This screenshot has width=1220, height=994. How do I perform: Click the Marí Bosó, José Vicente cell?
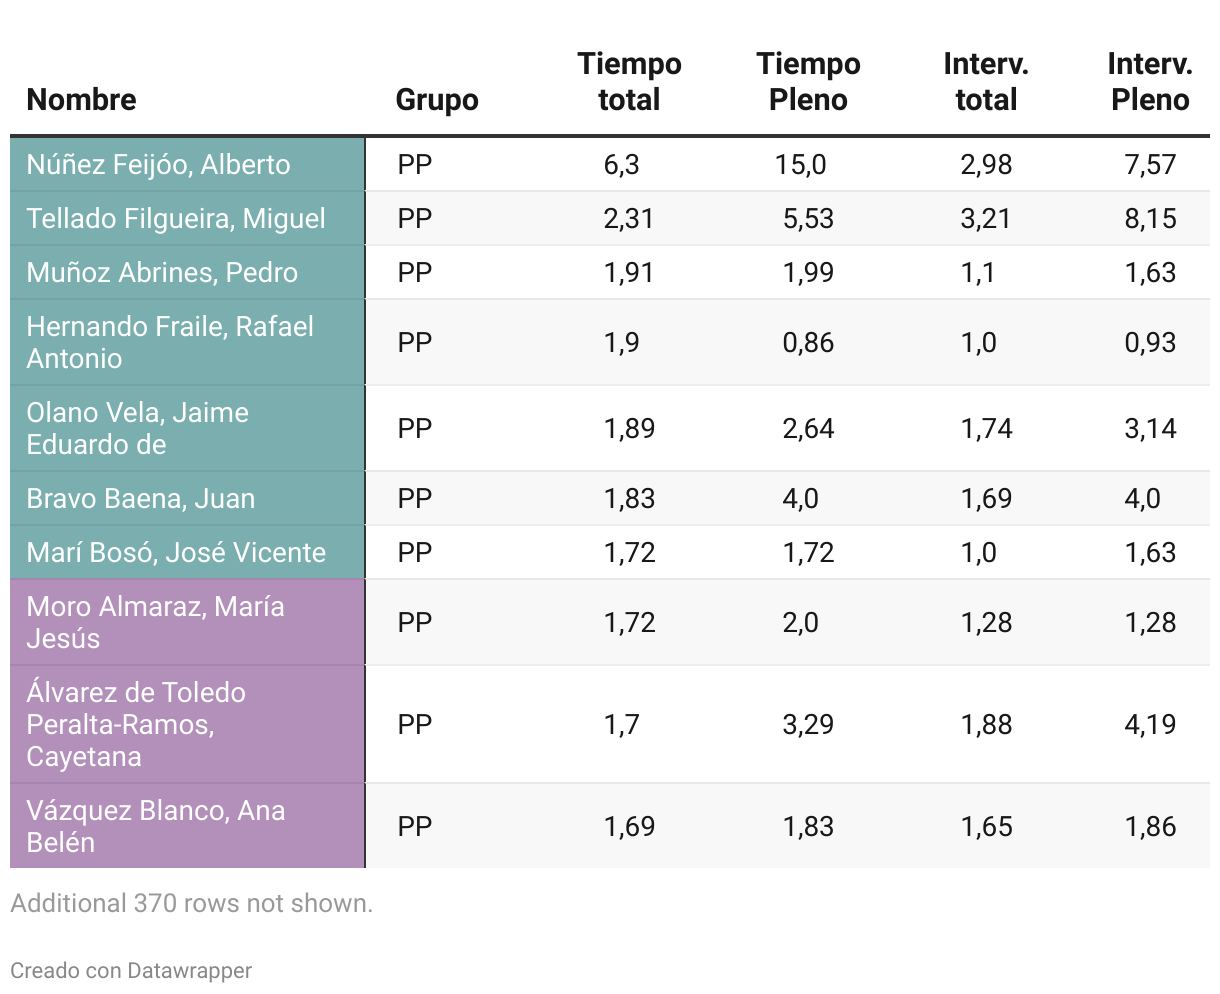176,553
